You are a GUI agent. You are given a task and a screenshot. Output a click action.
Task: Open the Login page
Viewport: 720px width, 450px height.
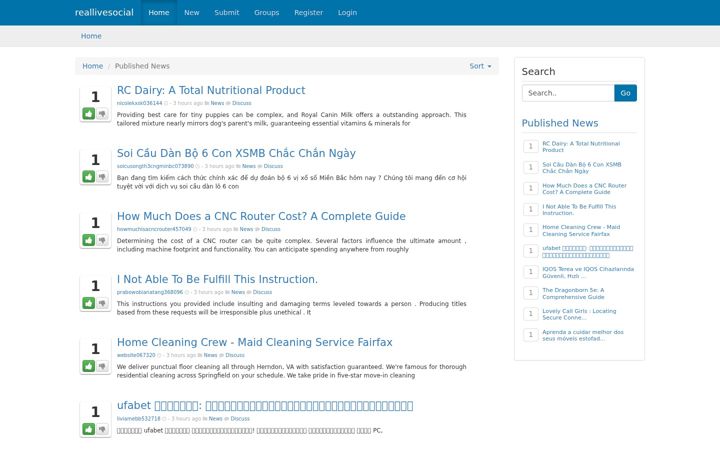click(x=347, y=12)
